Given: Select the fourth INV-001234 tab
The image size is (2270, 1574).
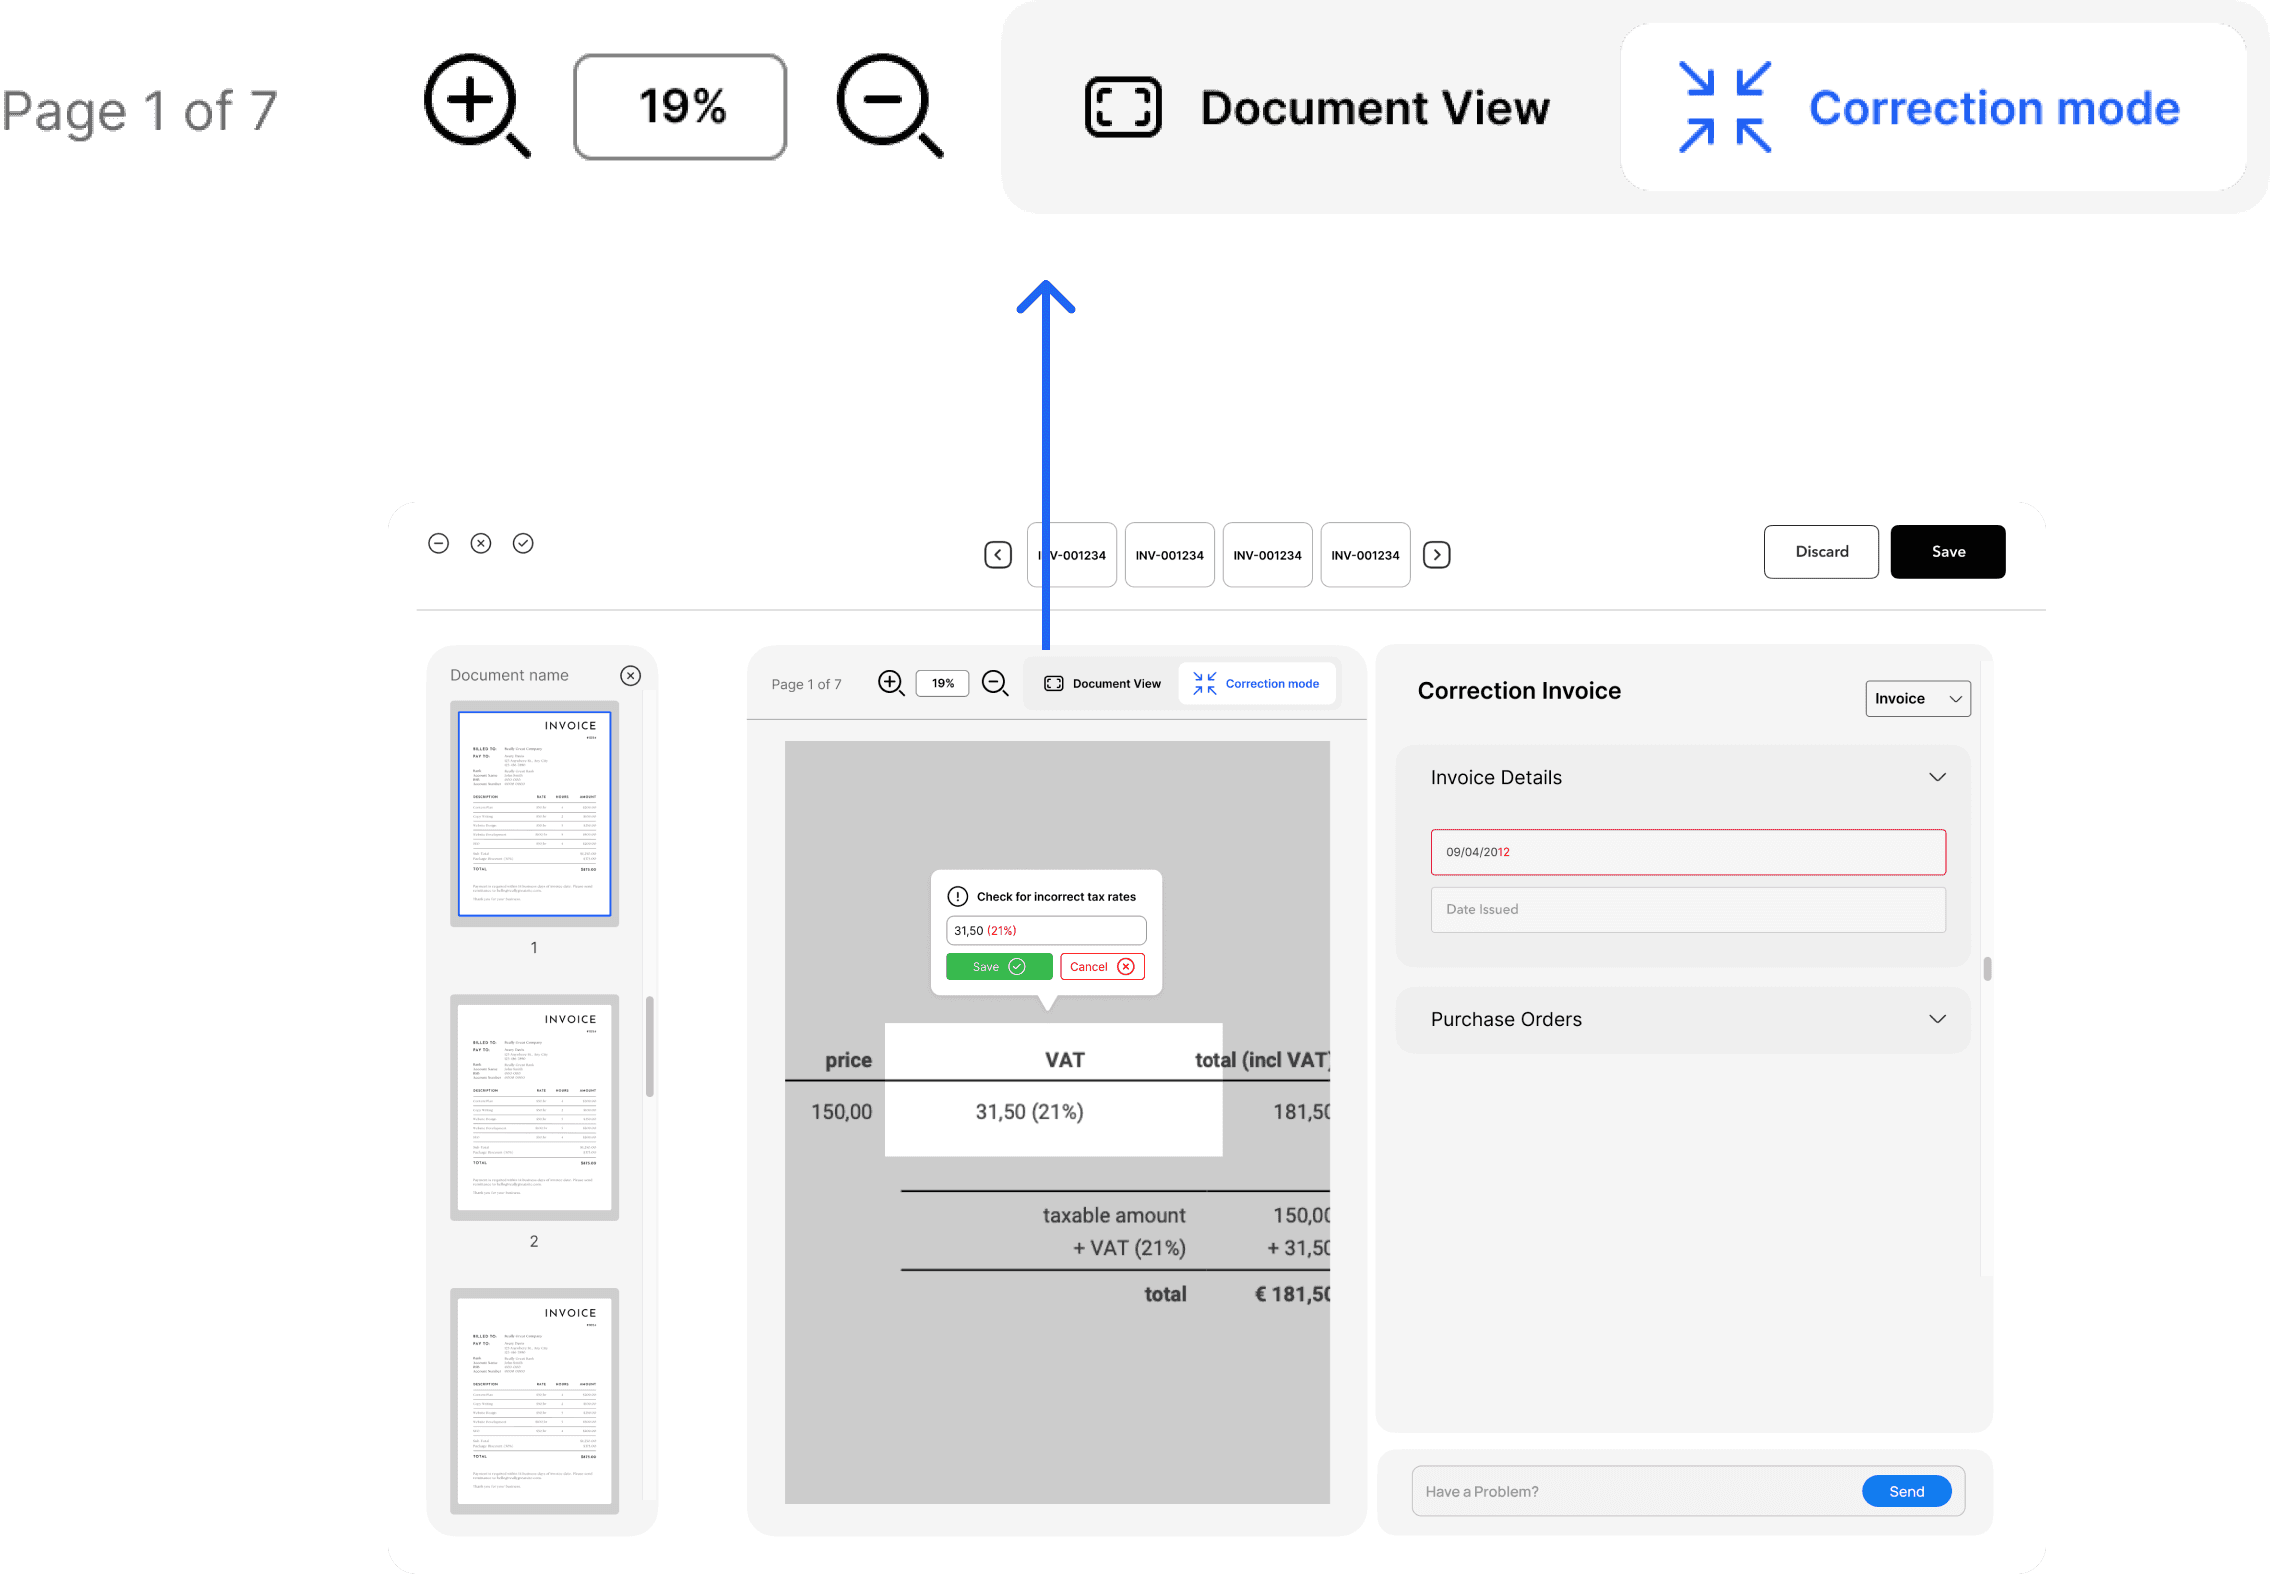Looking at the screenshot, I should 1365,555.
